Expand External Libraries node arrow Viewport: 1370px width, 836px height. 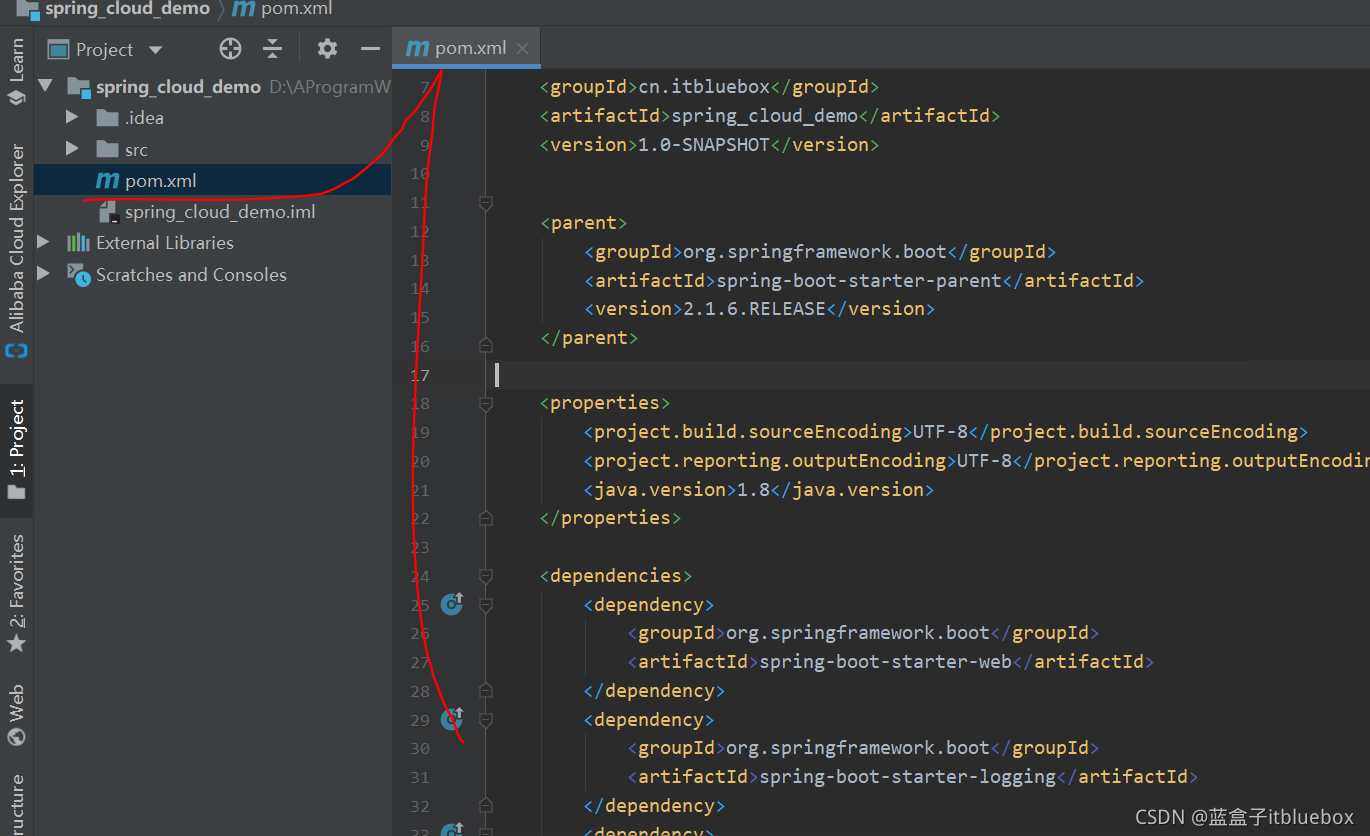pyautogui.click(x=43, y=242)
